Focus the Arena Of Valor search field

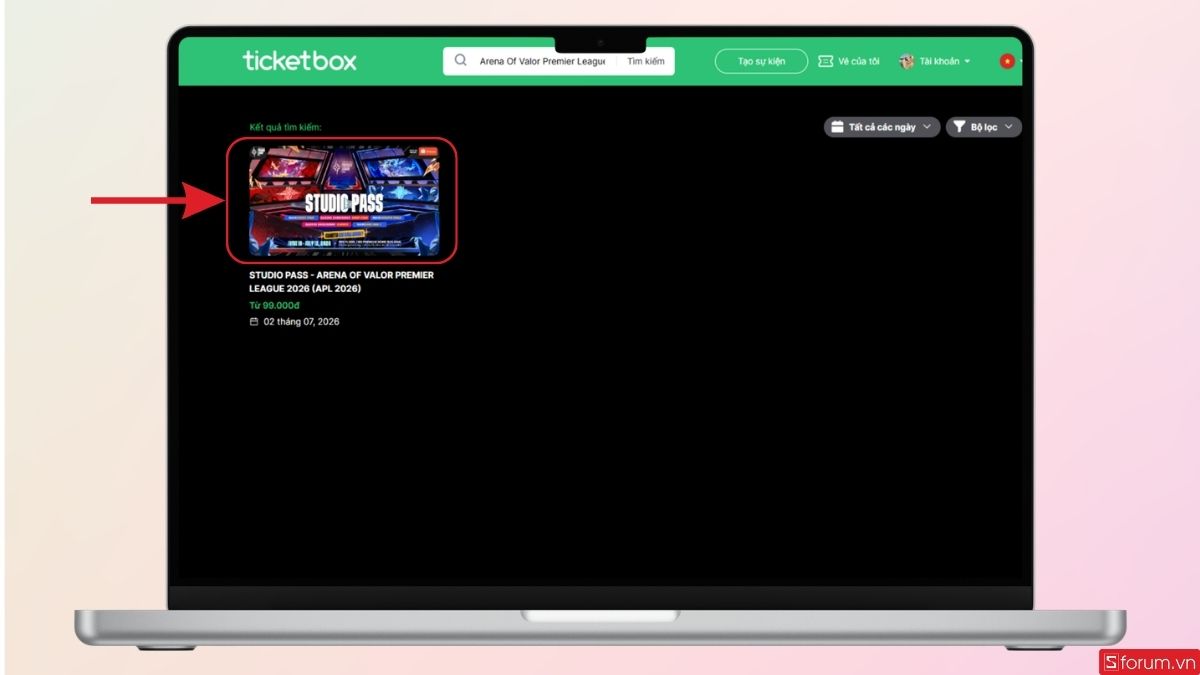(x=542, y=61)
